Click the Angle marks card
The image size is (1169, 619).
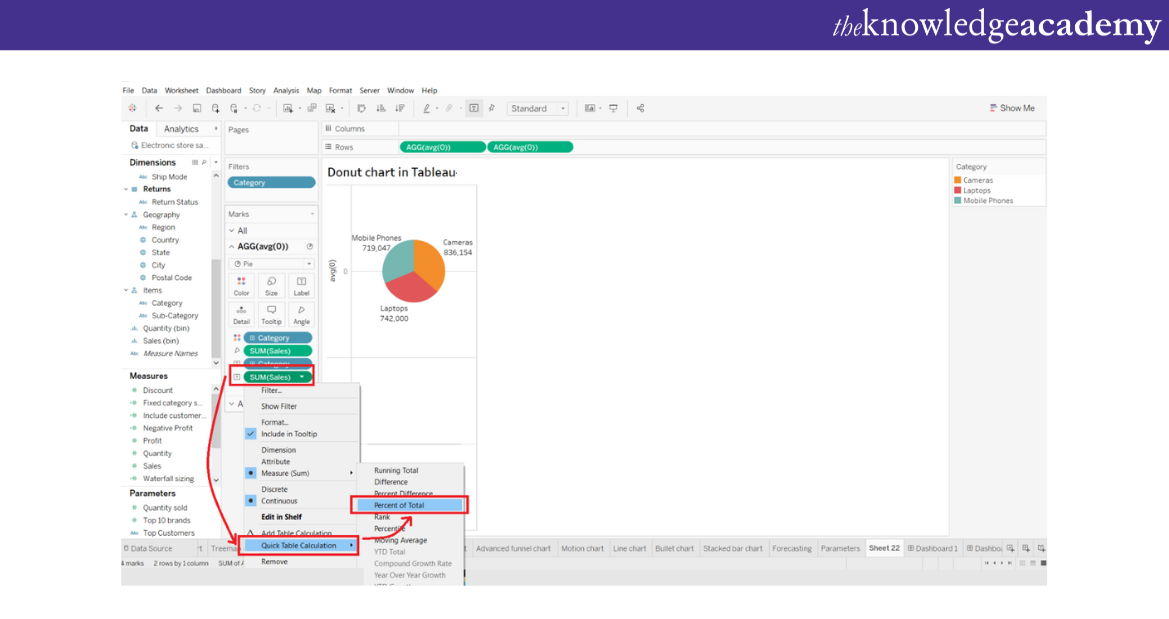[x=301, y=315]
